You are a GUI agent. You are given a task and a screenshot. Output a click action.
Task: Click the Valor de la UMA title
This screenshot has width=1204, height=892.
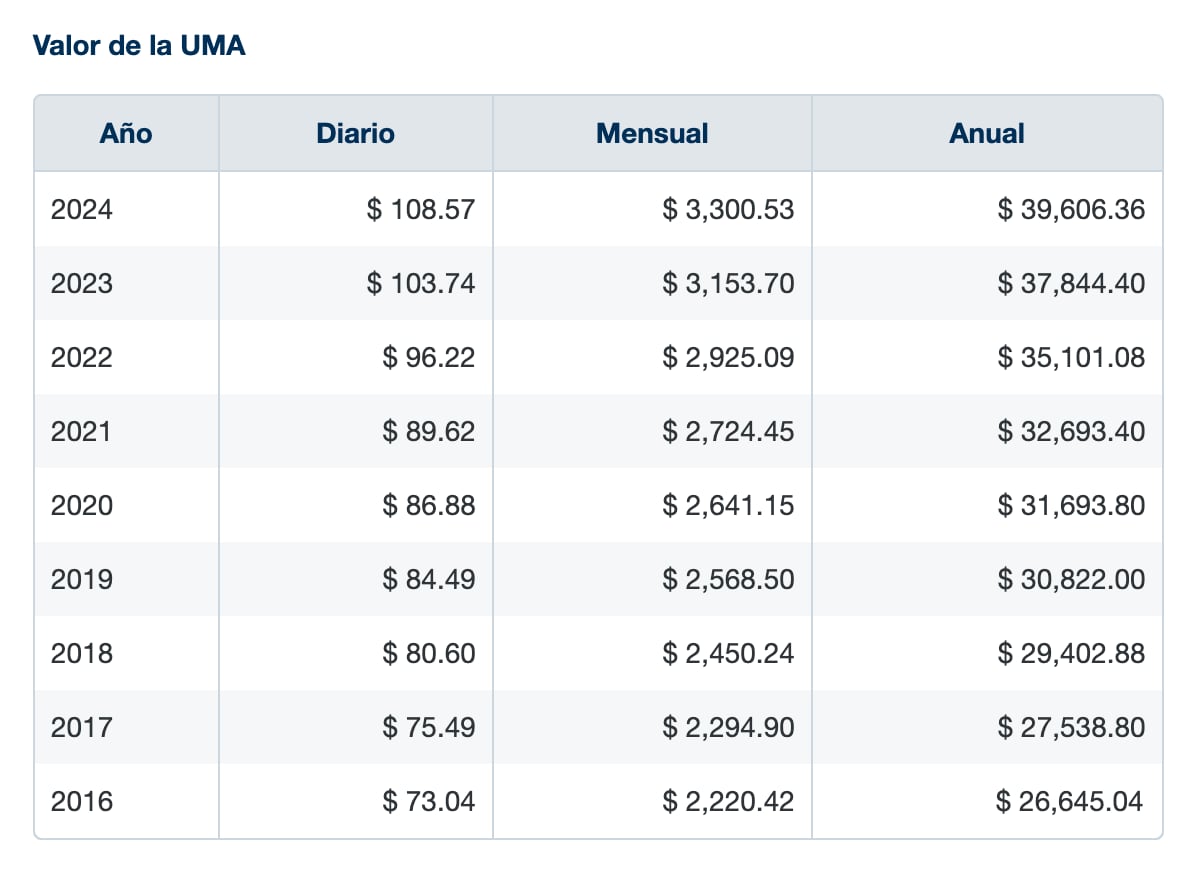click(139, 46)
